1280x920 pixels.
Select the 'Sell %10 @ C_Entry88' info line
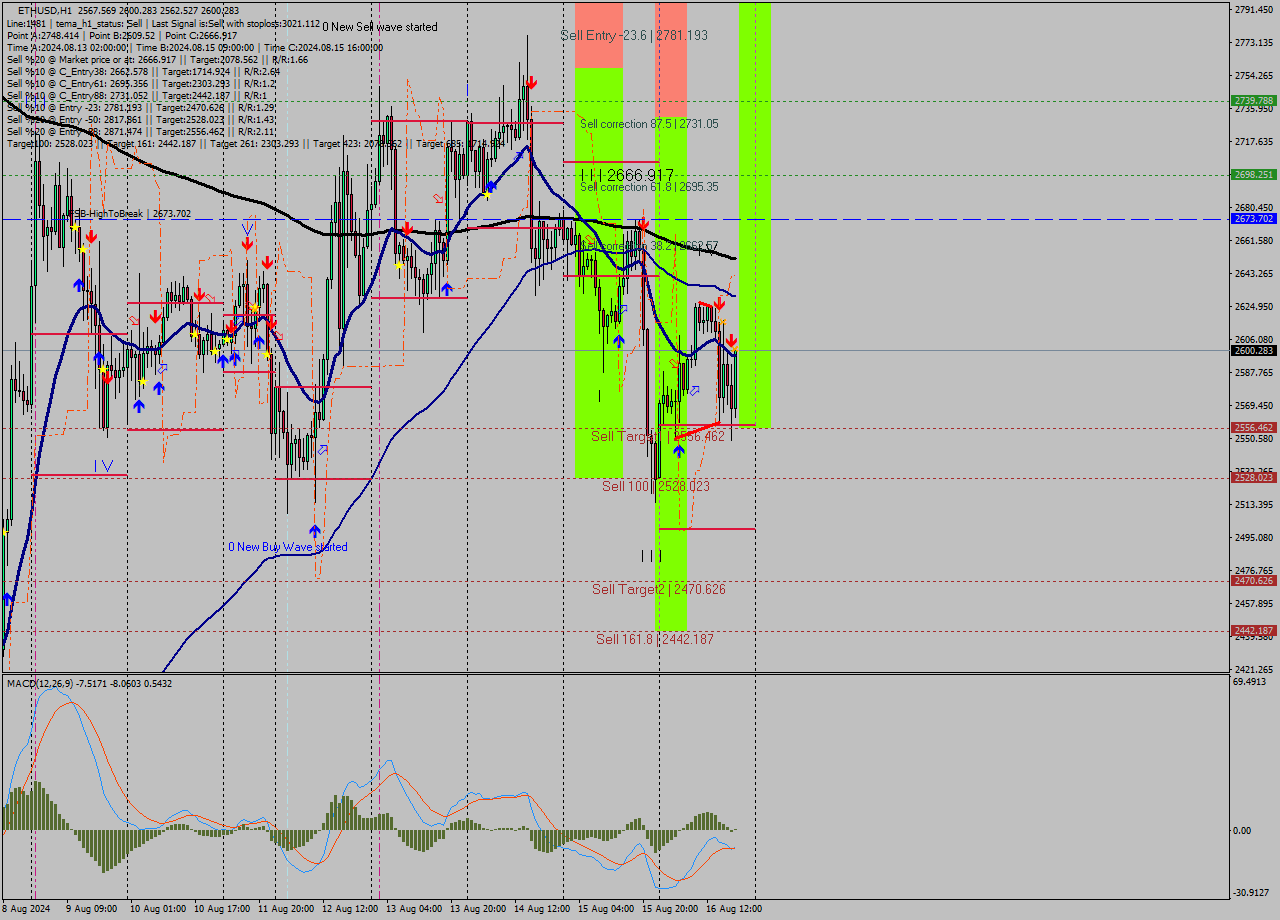[x=139, y=95]
